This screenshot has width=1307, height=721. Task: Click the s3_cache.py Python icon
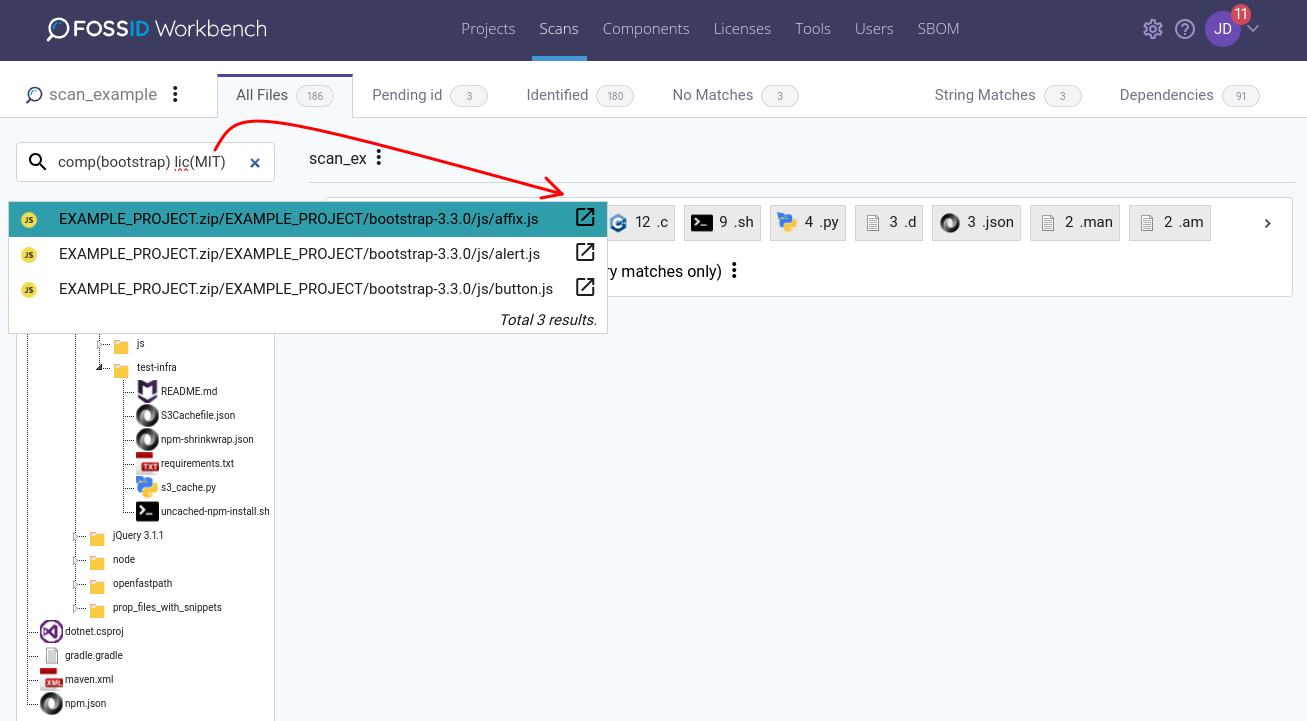[147, 488]
